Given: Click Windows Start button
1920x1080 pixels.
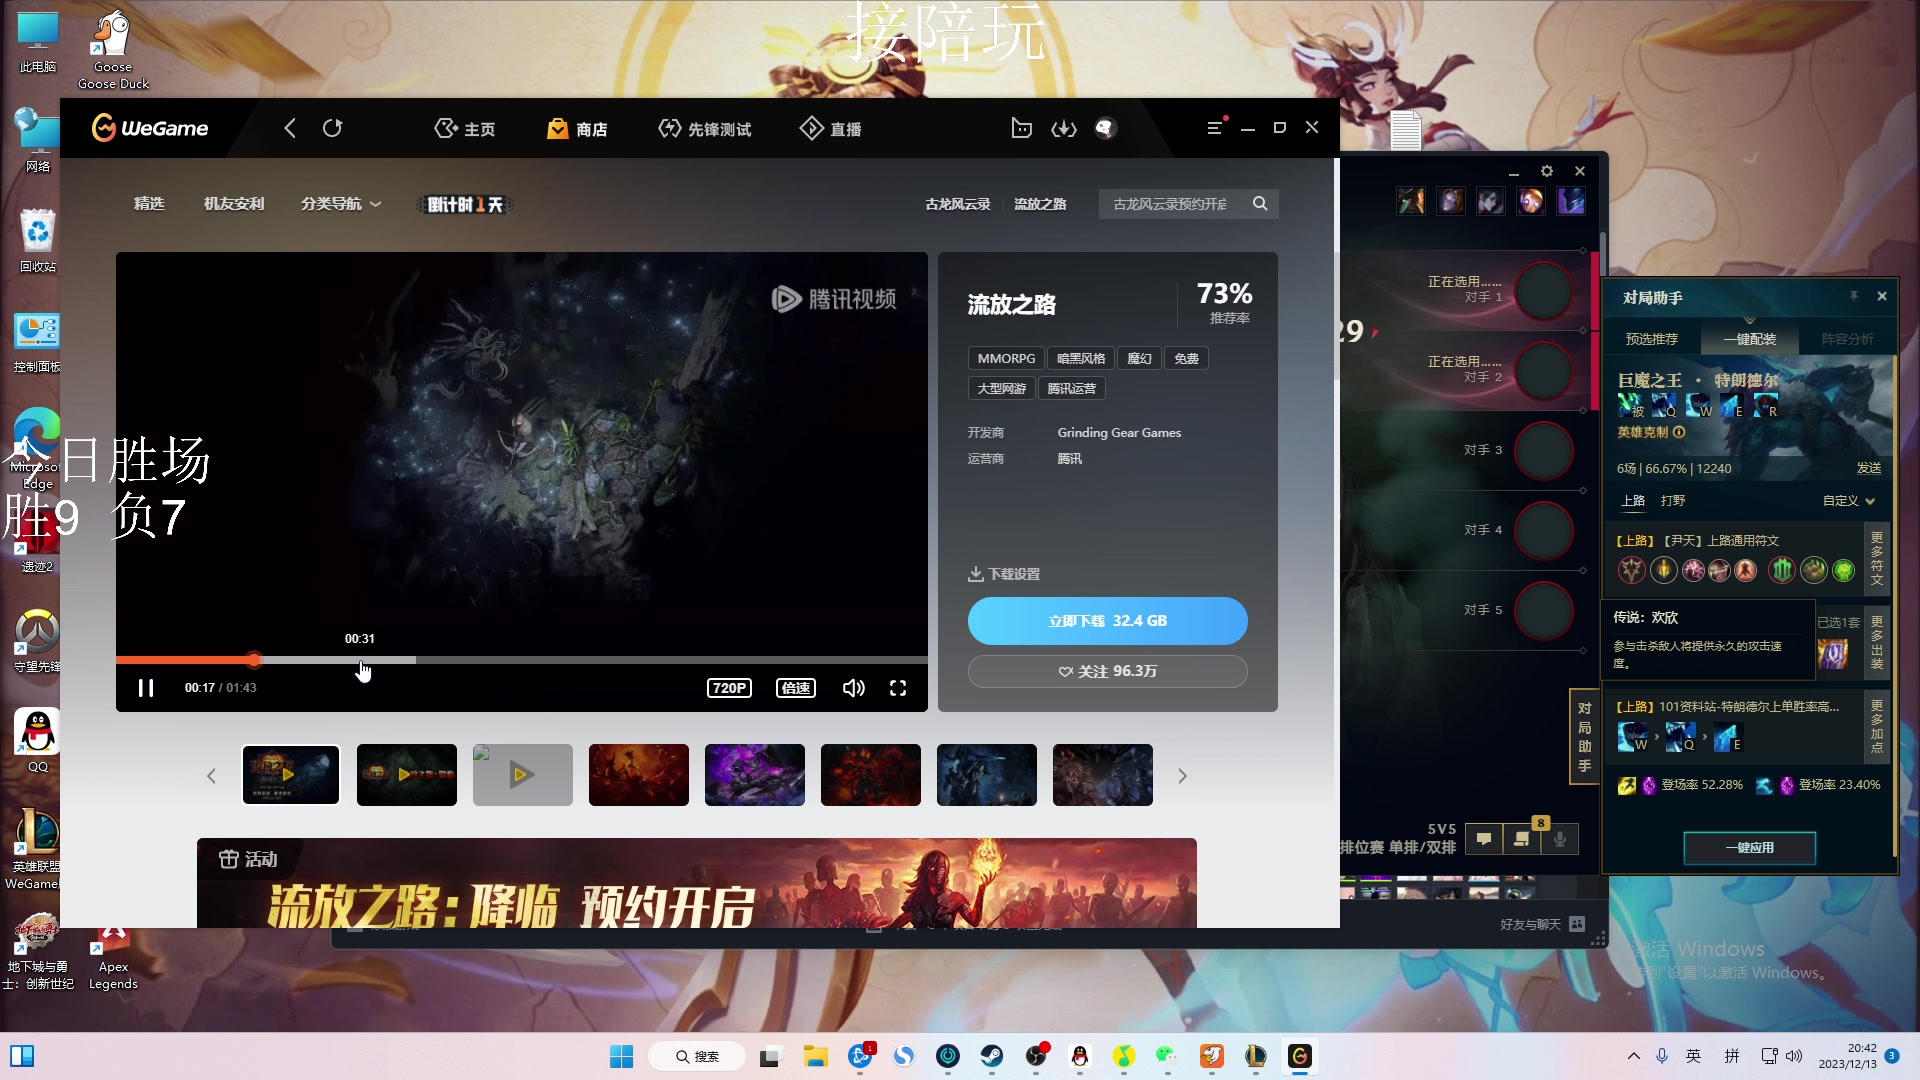Looking at the screenshot, I should tap(621, 1056).
